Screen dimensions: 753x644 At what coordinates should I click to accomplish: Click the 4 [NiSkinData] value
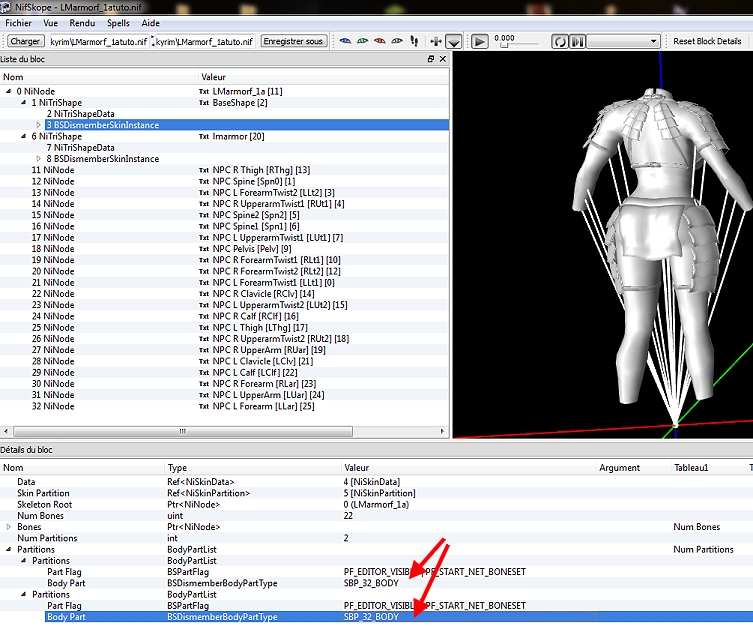[x=372, y=482]
